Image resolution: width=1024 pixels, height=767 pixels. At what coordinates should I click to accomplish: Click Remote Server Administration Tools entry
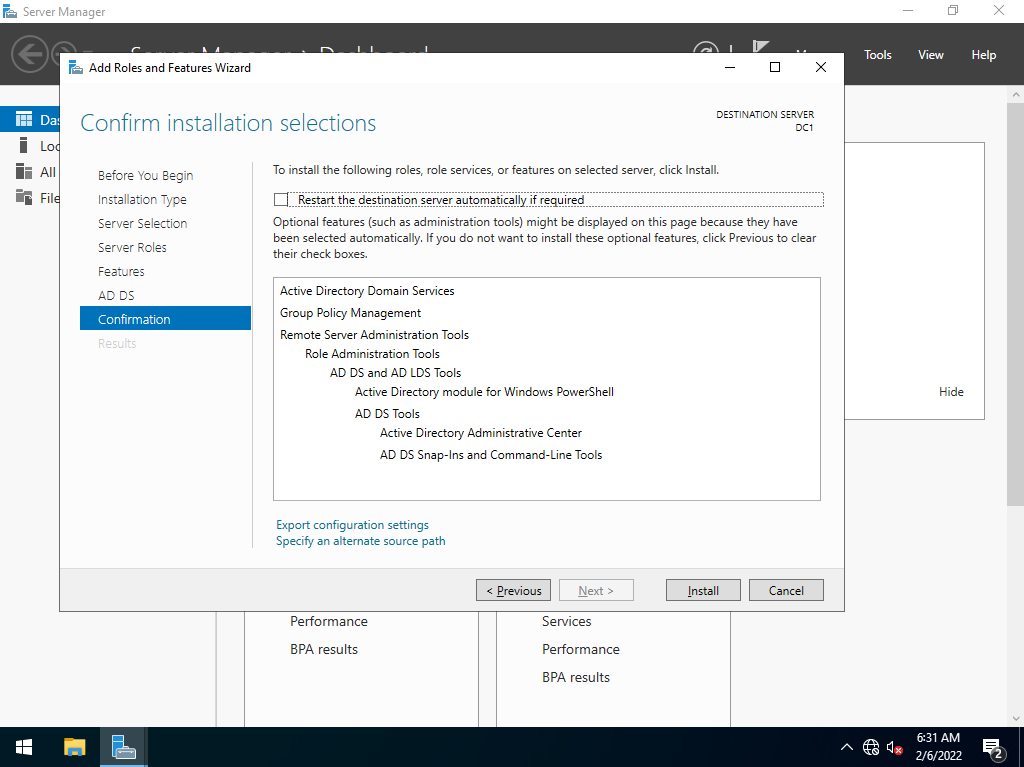pos(374,335)
